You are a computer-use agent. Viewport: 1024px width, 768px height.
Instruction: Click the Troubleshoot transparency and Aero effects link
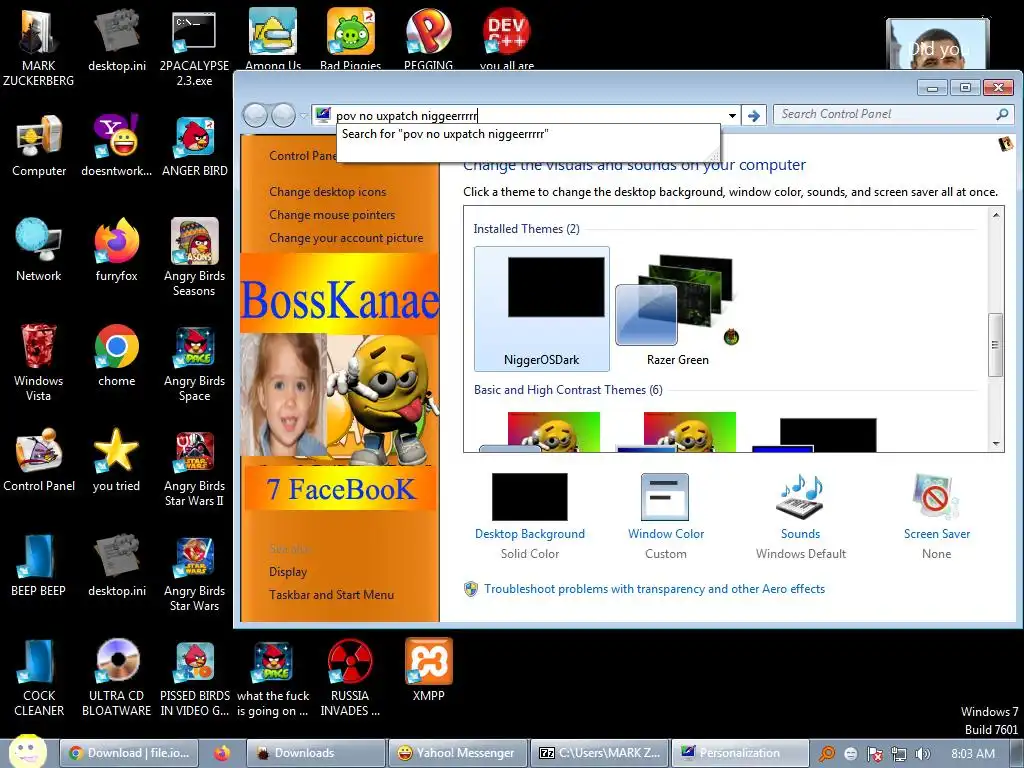pos(654,589)
